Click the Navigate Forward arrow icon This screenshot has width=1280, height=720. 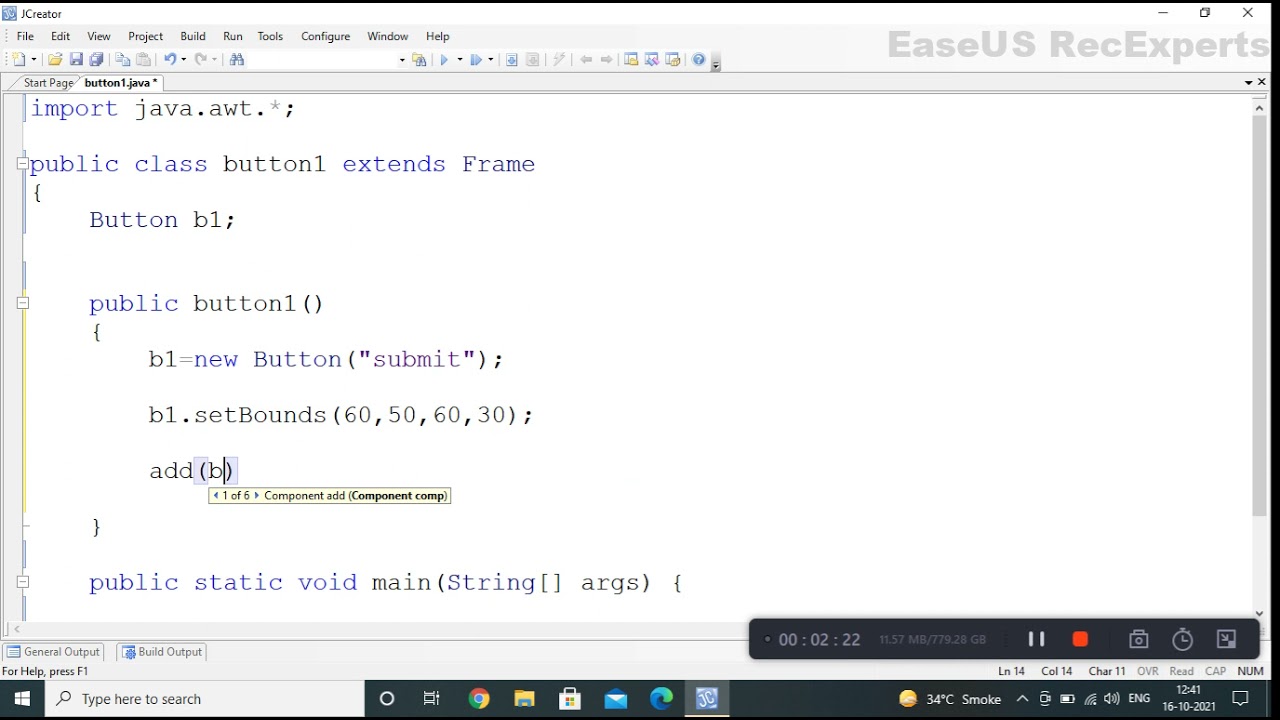click(x=606, y=60)
